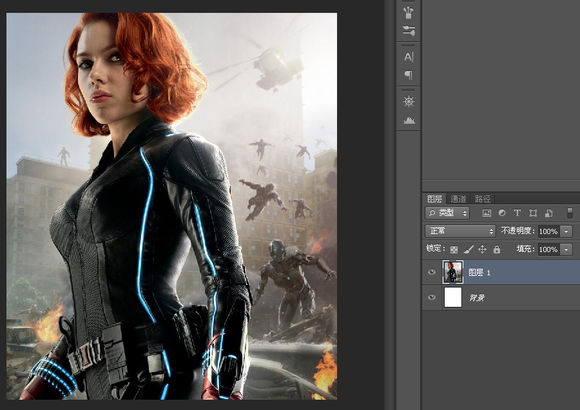
Task: Open 填充 slider arrow
Action: coord(566,249)
